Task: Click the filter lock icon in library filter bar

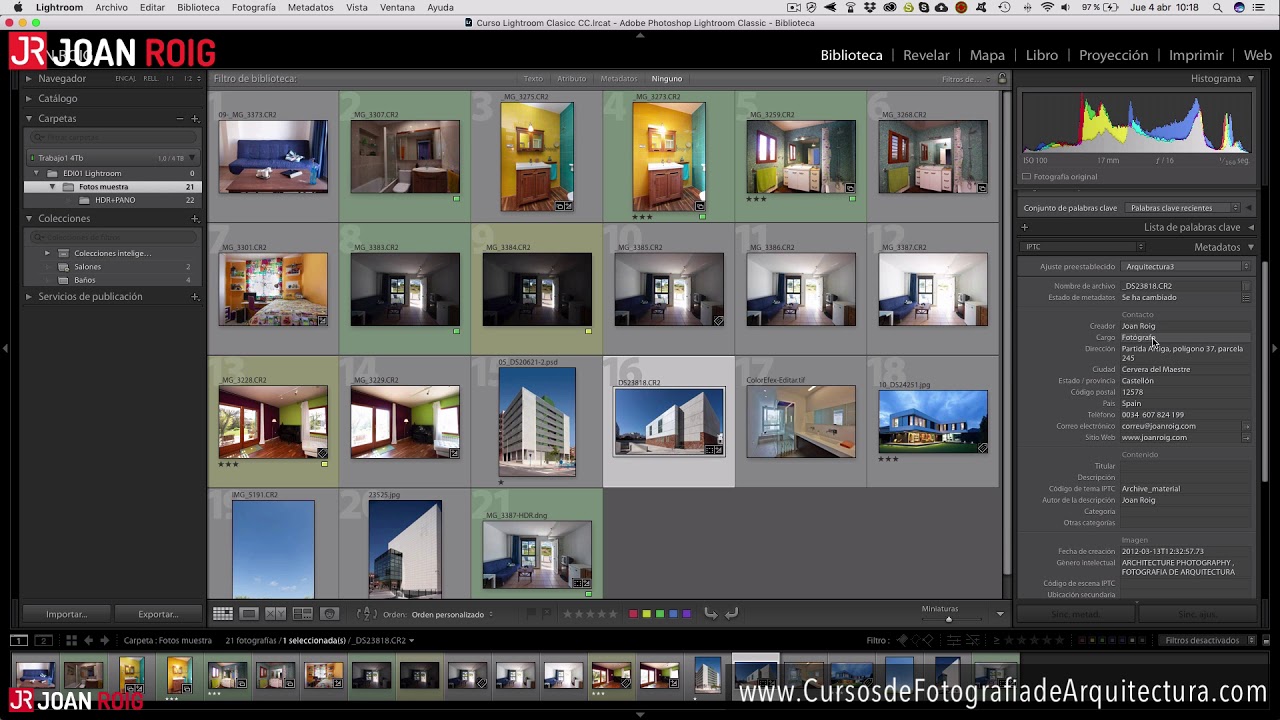Action: (x=1002, y=78)
